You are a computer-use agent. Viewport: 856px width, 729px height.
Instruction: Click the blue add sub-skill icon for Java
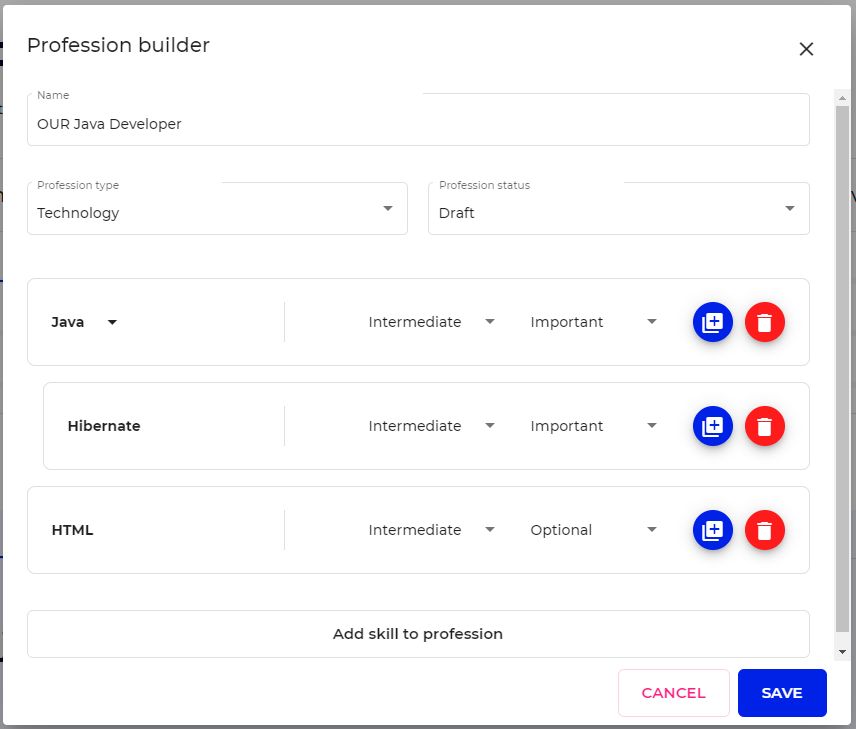point(712,322)
